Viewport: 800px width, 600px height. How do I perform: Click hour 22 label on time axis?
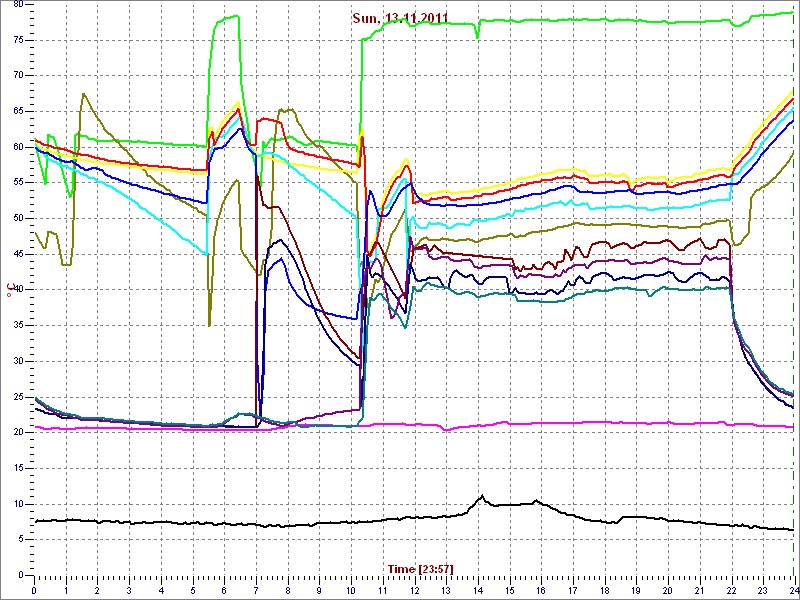732,590
